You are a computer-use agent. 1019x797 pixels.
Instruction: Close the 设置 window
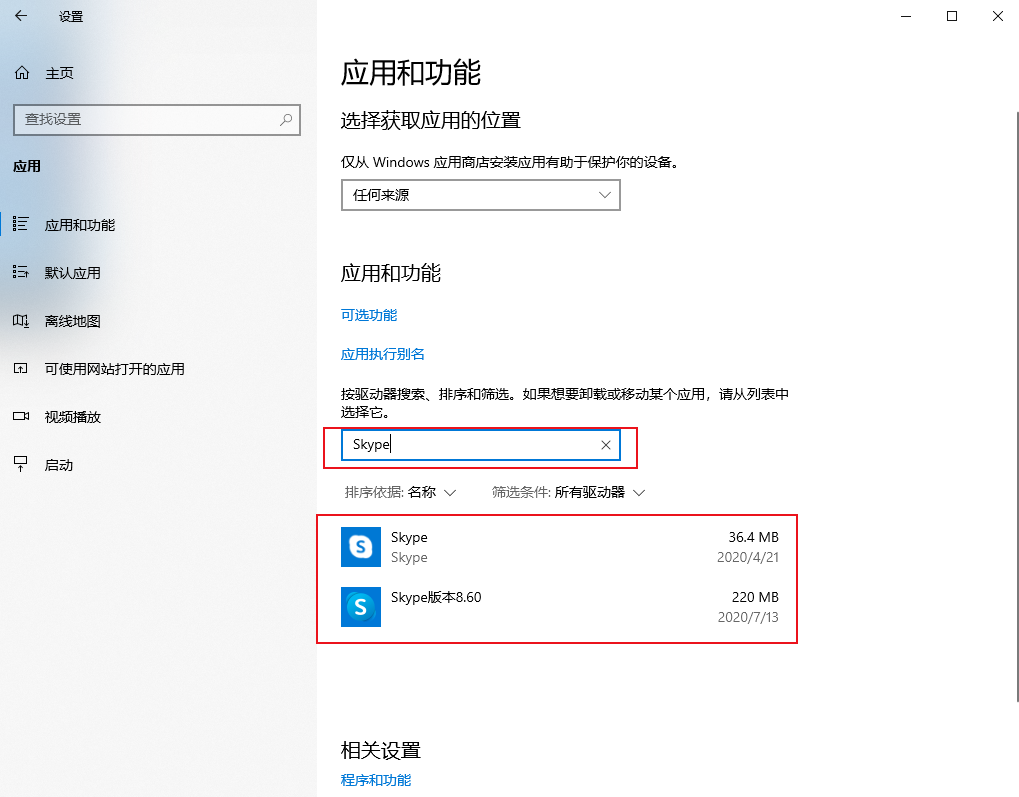point(998,16)
